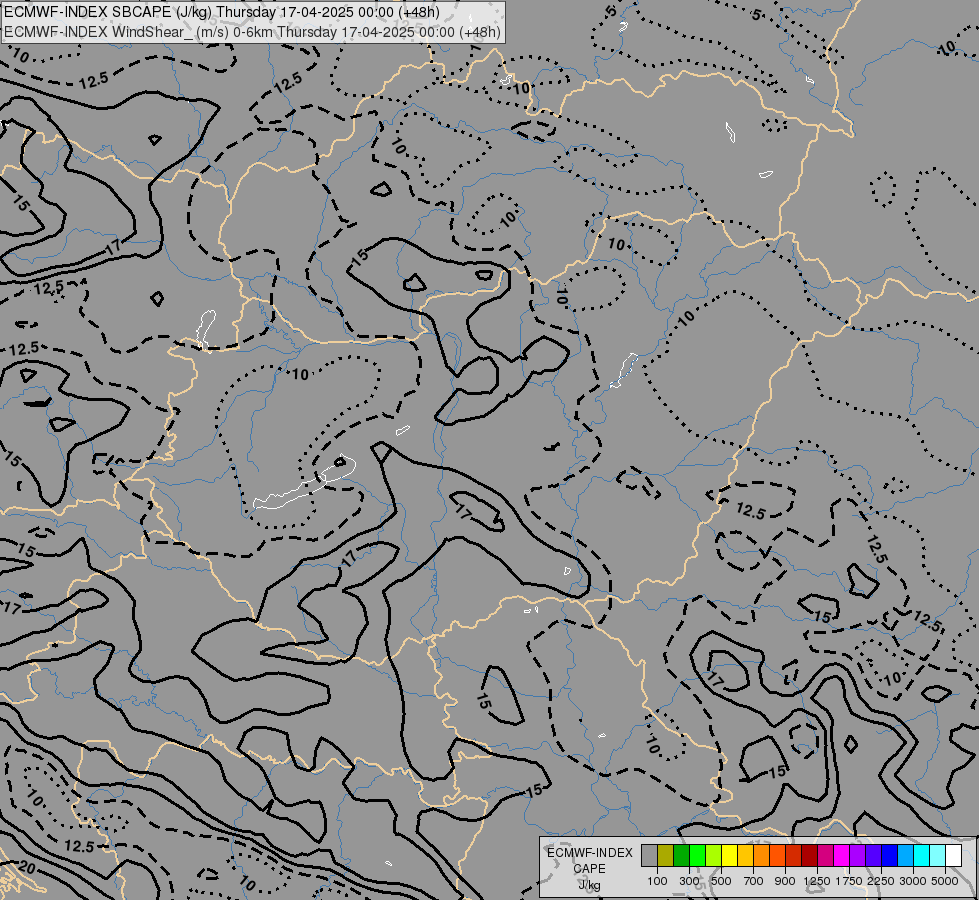Click the 20 contour label
This screenshot has height=900, width=979.
tap(27, 867)
